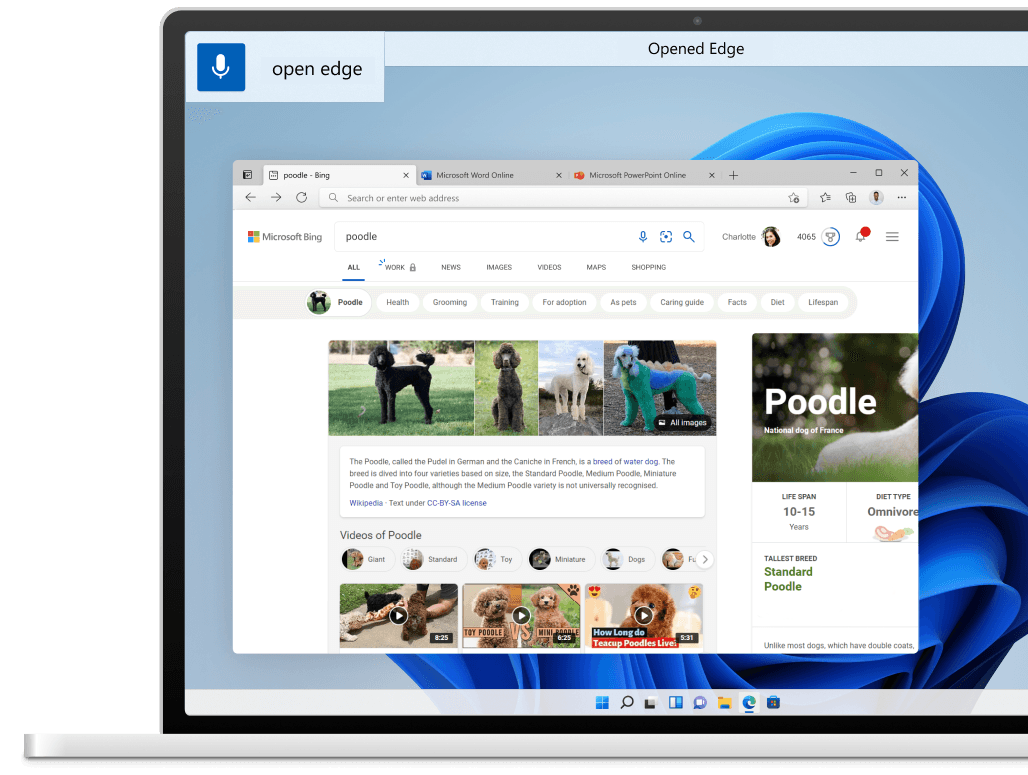The width and height of the screenshot is (1028, 775).
Task: Open the CC-BY-SA license link
Action: click(457, 503)
